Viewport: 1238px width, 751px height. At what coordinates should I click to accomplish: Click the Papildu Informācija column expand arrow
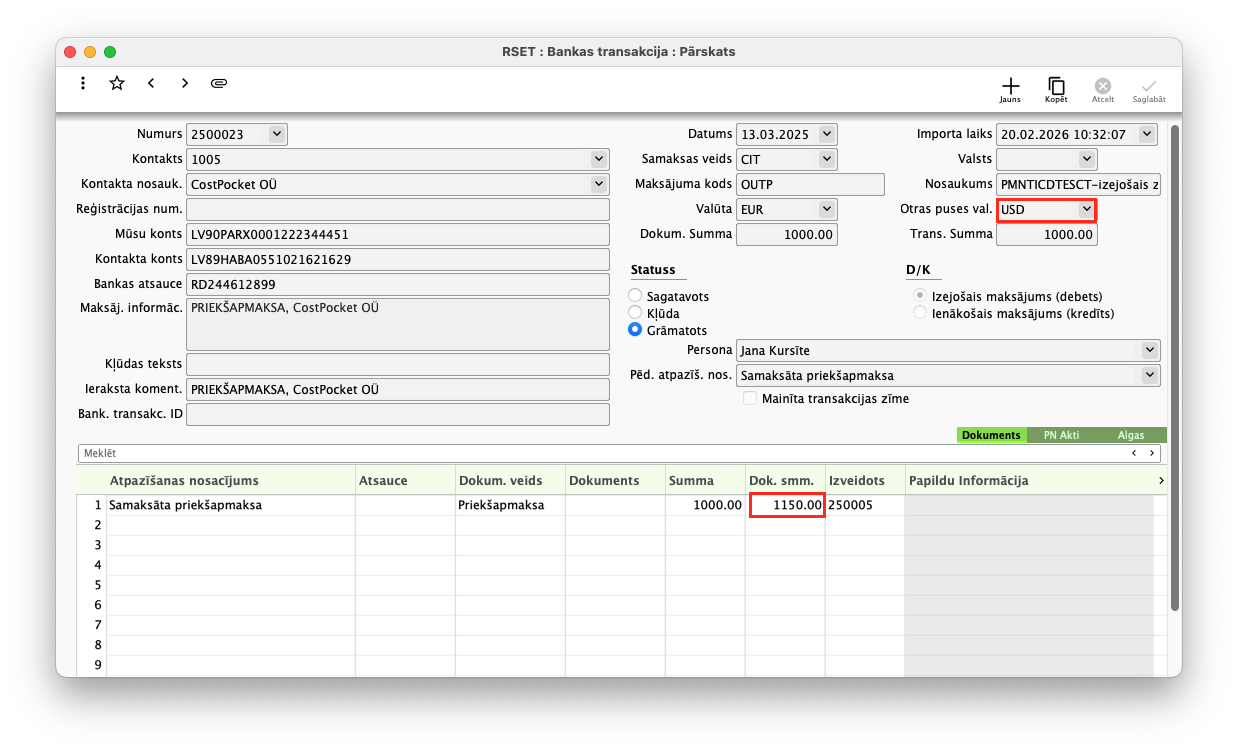pyautogui.click(x=1160, y=481)
